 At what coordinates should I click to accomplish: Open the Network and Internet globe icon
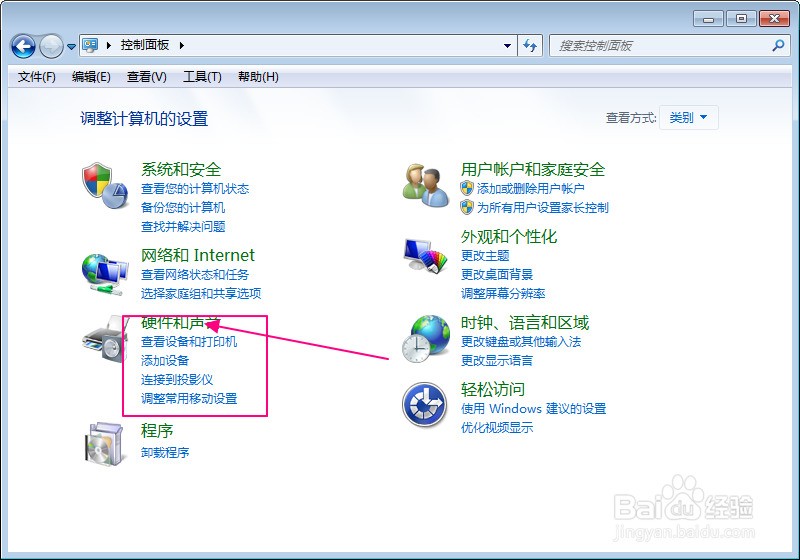click(104, 270)
